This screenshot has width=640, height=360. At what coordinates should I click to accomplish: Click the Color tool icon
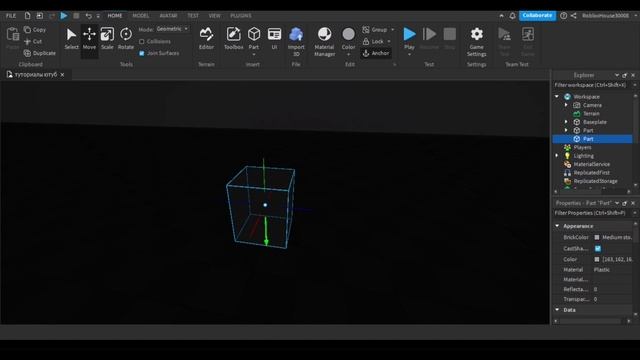(348, 34)
